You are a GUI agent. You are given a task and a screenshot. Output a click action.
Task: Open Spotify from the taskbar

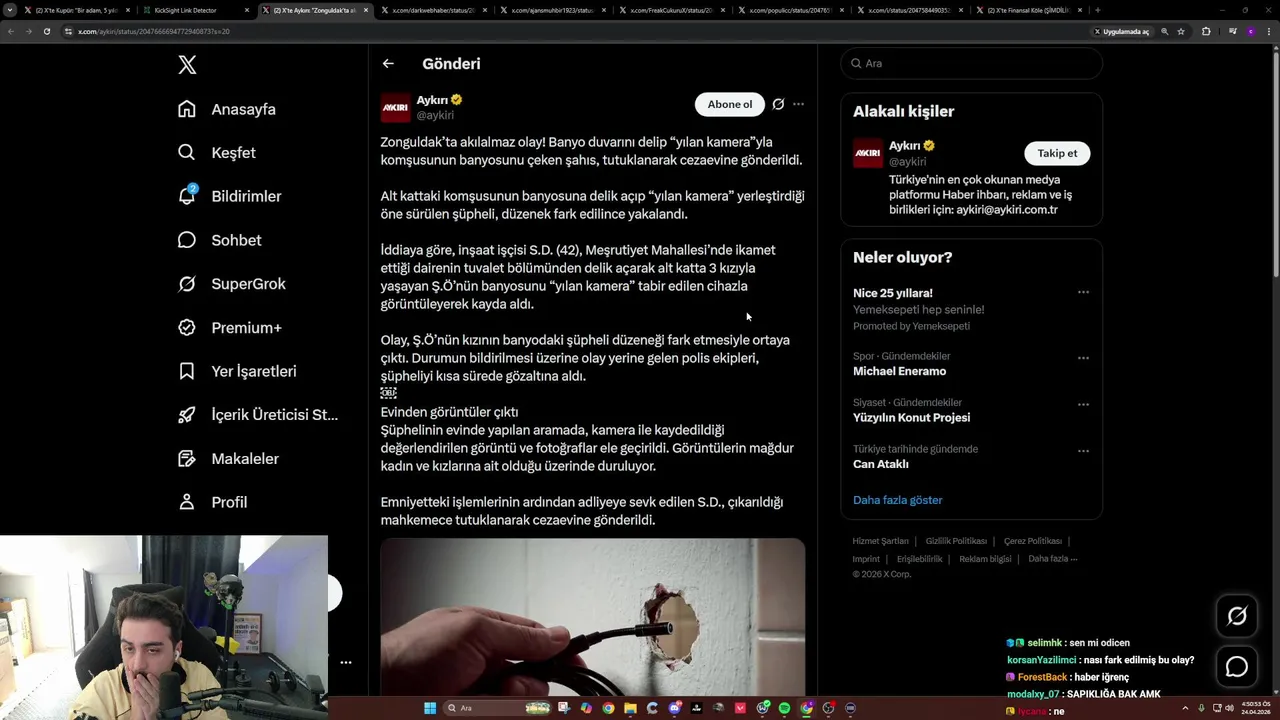tap(784, 708)
